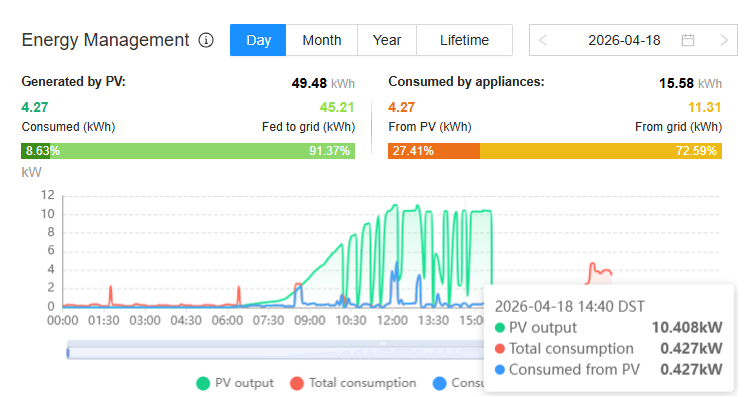Switch to the Month tab
The image size is (752, 397).
tap(321, 40)
